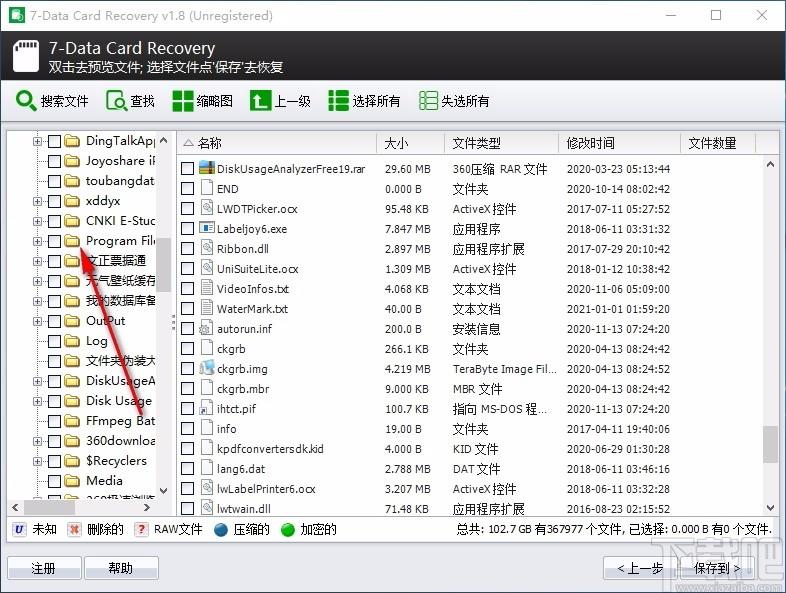This screenshot has height=593, width=786.
Task: Click the tree horizontal scroll right arrow
Action: (x=146, y=507)
